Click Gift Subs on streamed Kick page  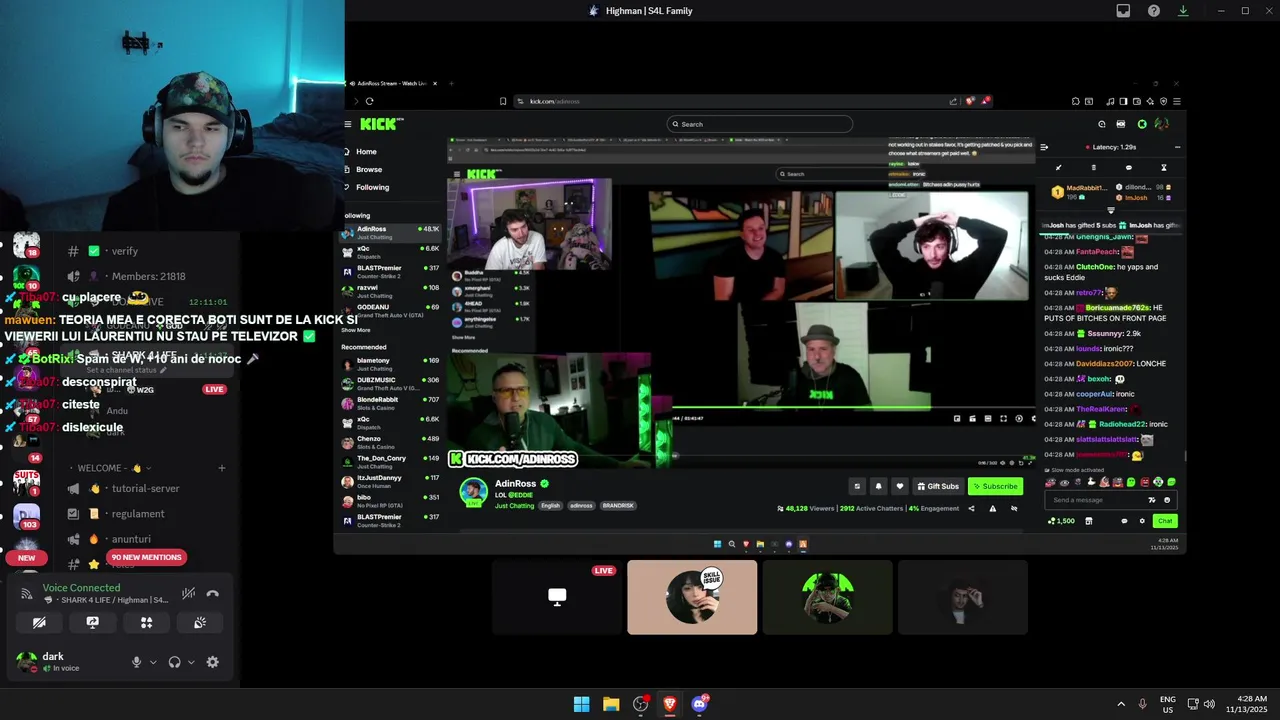(938, 486)
